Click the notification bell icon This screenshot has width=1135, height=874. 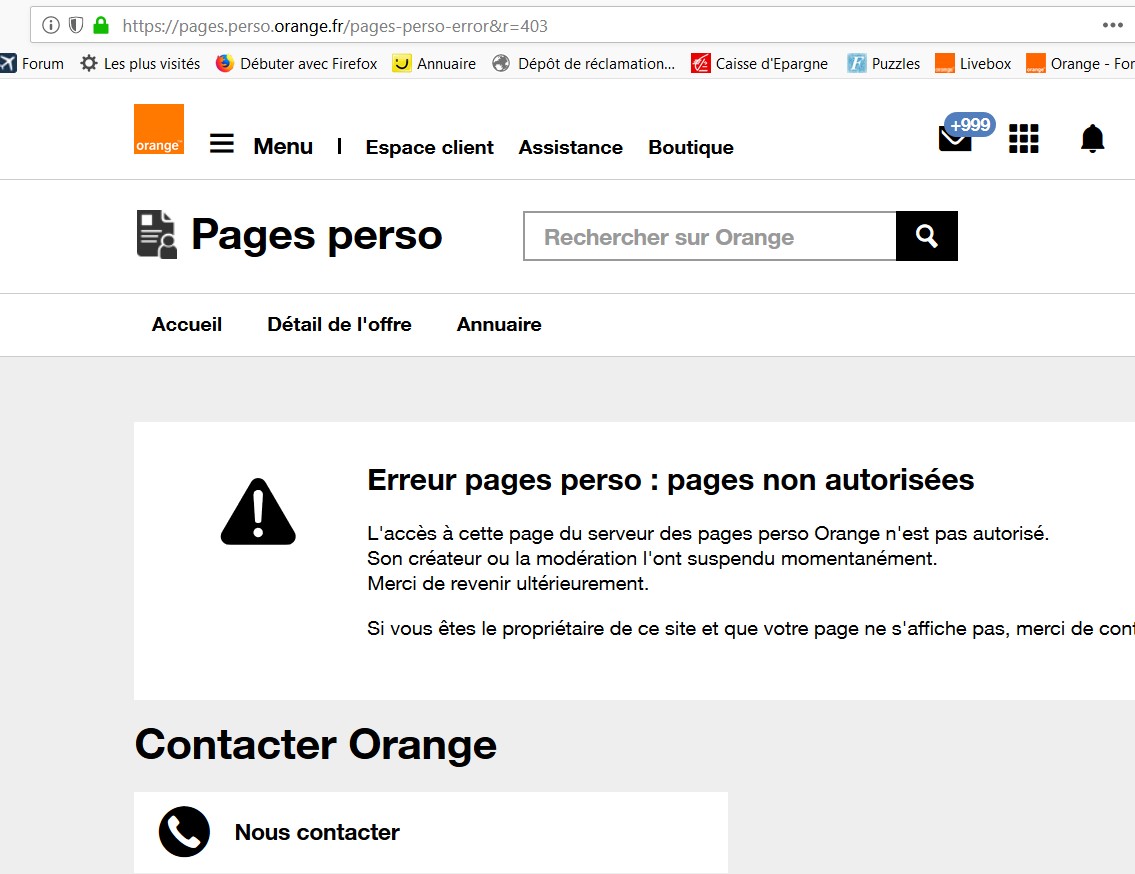click(x=1092, y=139)
